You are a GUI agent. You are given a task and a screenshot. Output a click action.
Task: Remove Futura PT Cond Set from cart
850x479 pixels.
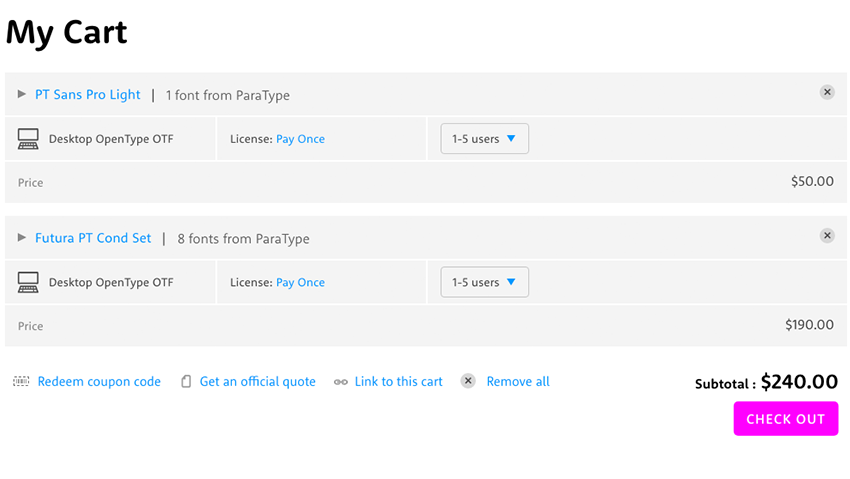[x=827, y=236]
